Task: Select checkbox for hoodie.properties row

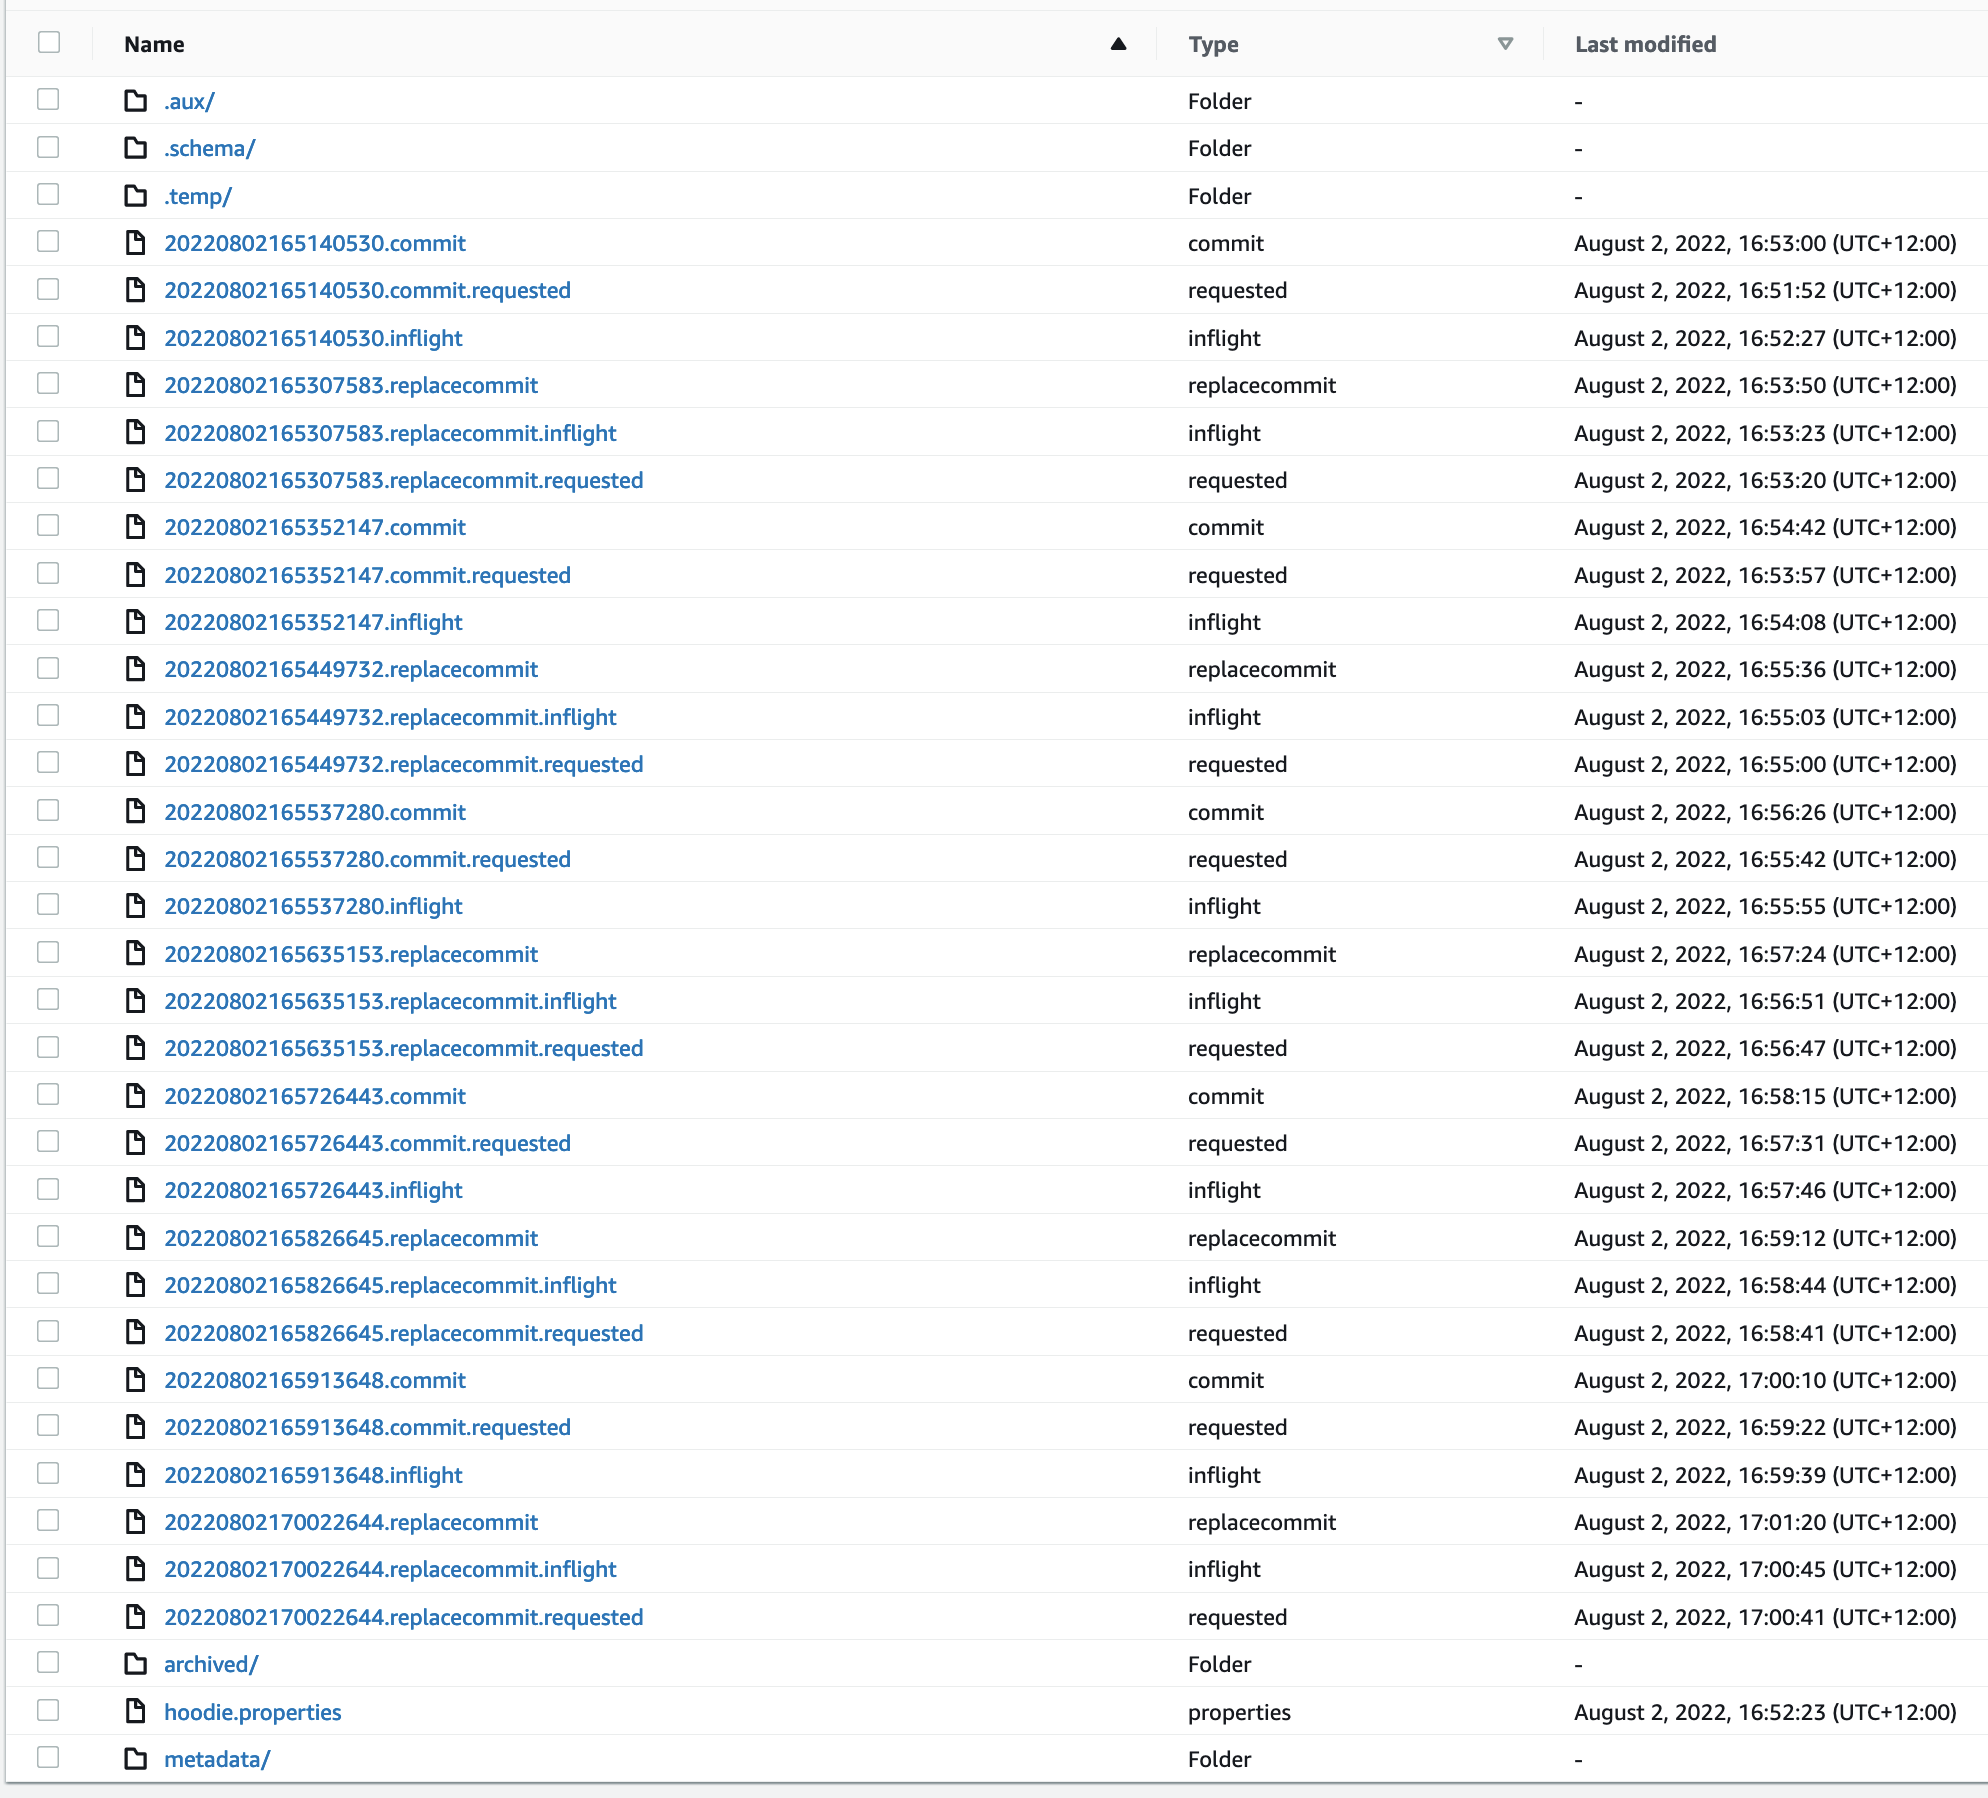Action: click(48, 1710)
